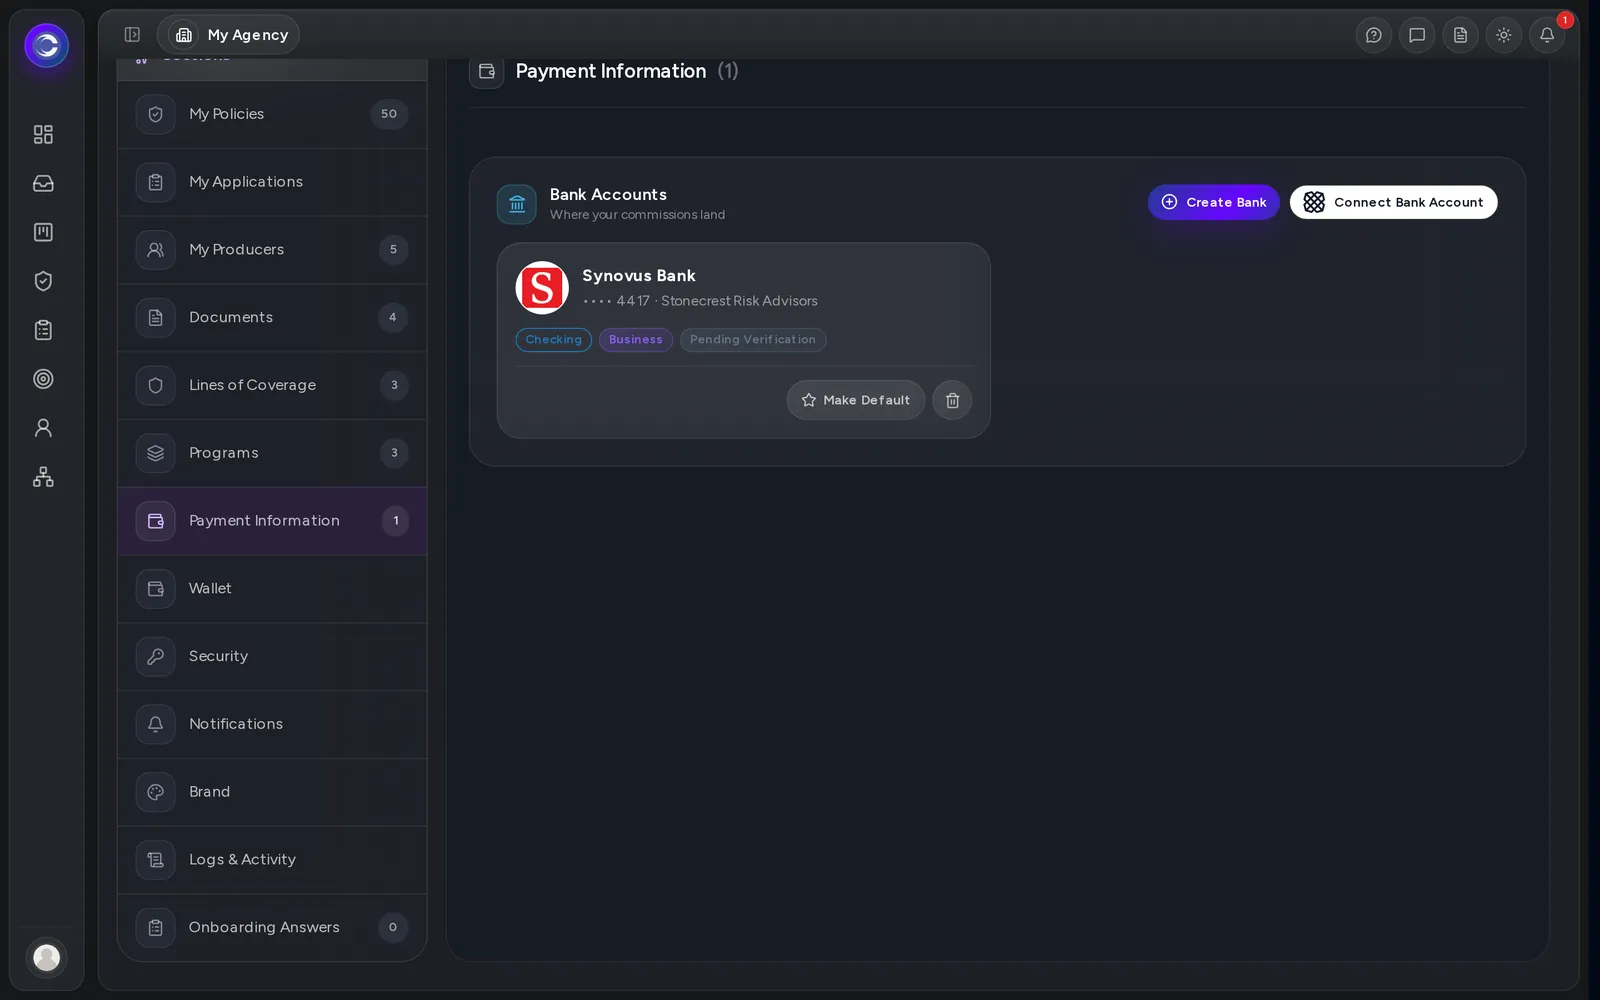This screenshot has height=1000, width=1600.
Task: Make Synovus Bank the default account
Action: point(856,400)
